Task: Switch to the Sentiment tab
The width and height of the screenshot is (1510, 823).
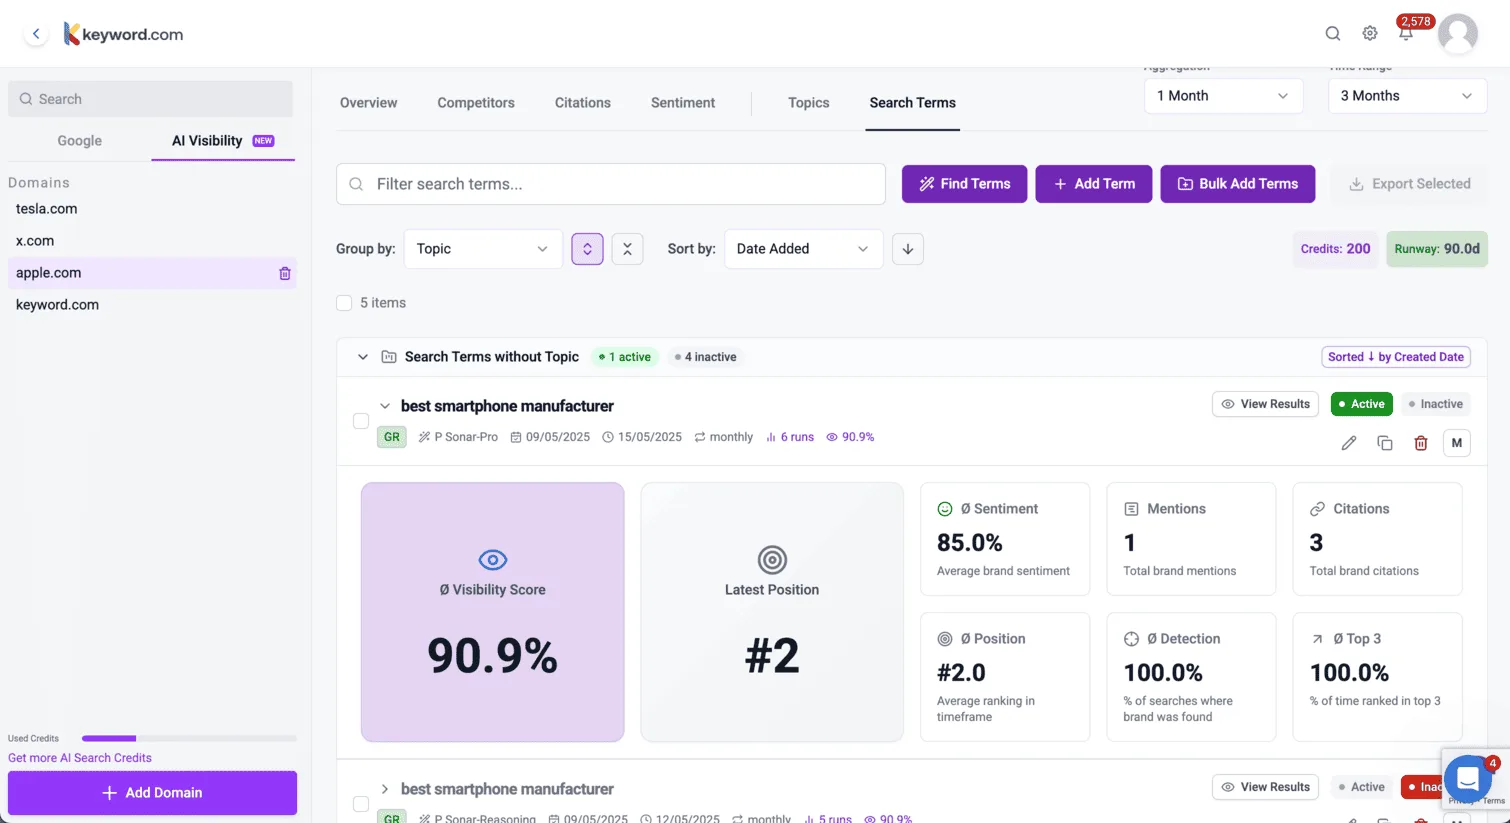Action: [683, 102]
